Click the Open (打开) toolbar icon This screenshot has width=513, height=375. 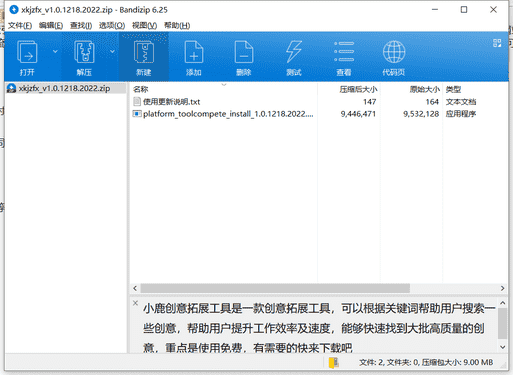(x=27, y=52)
